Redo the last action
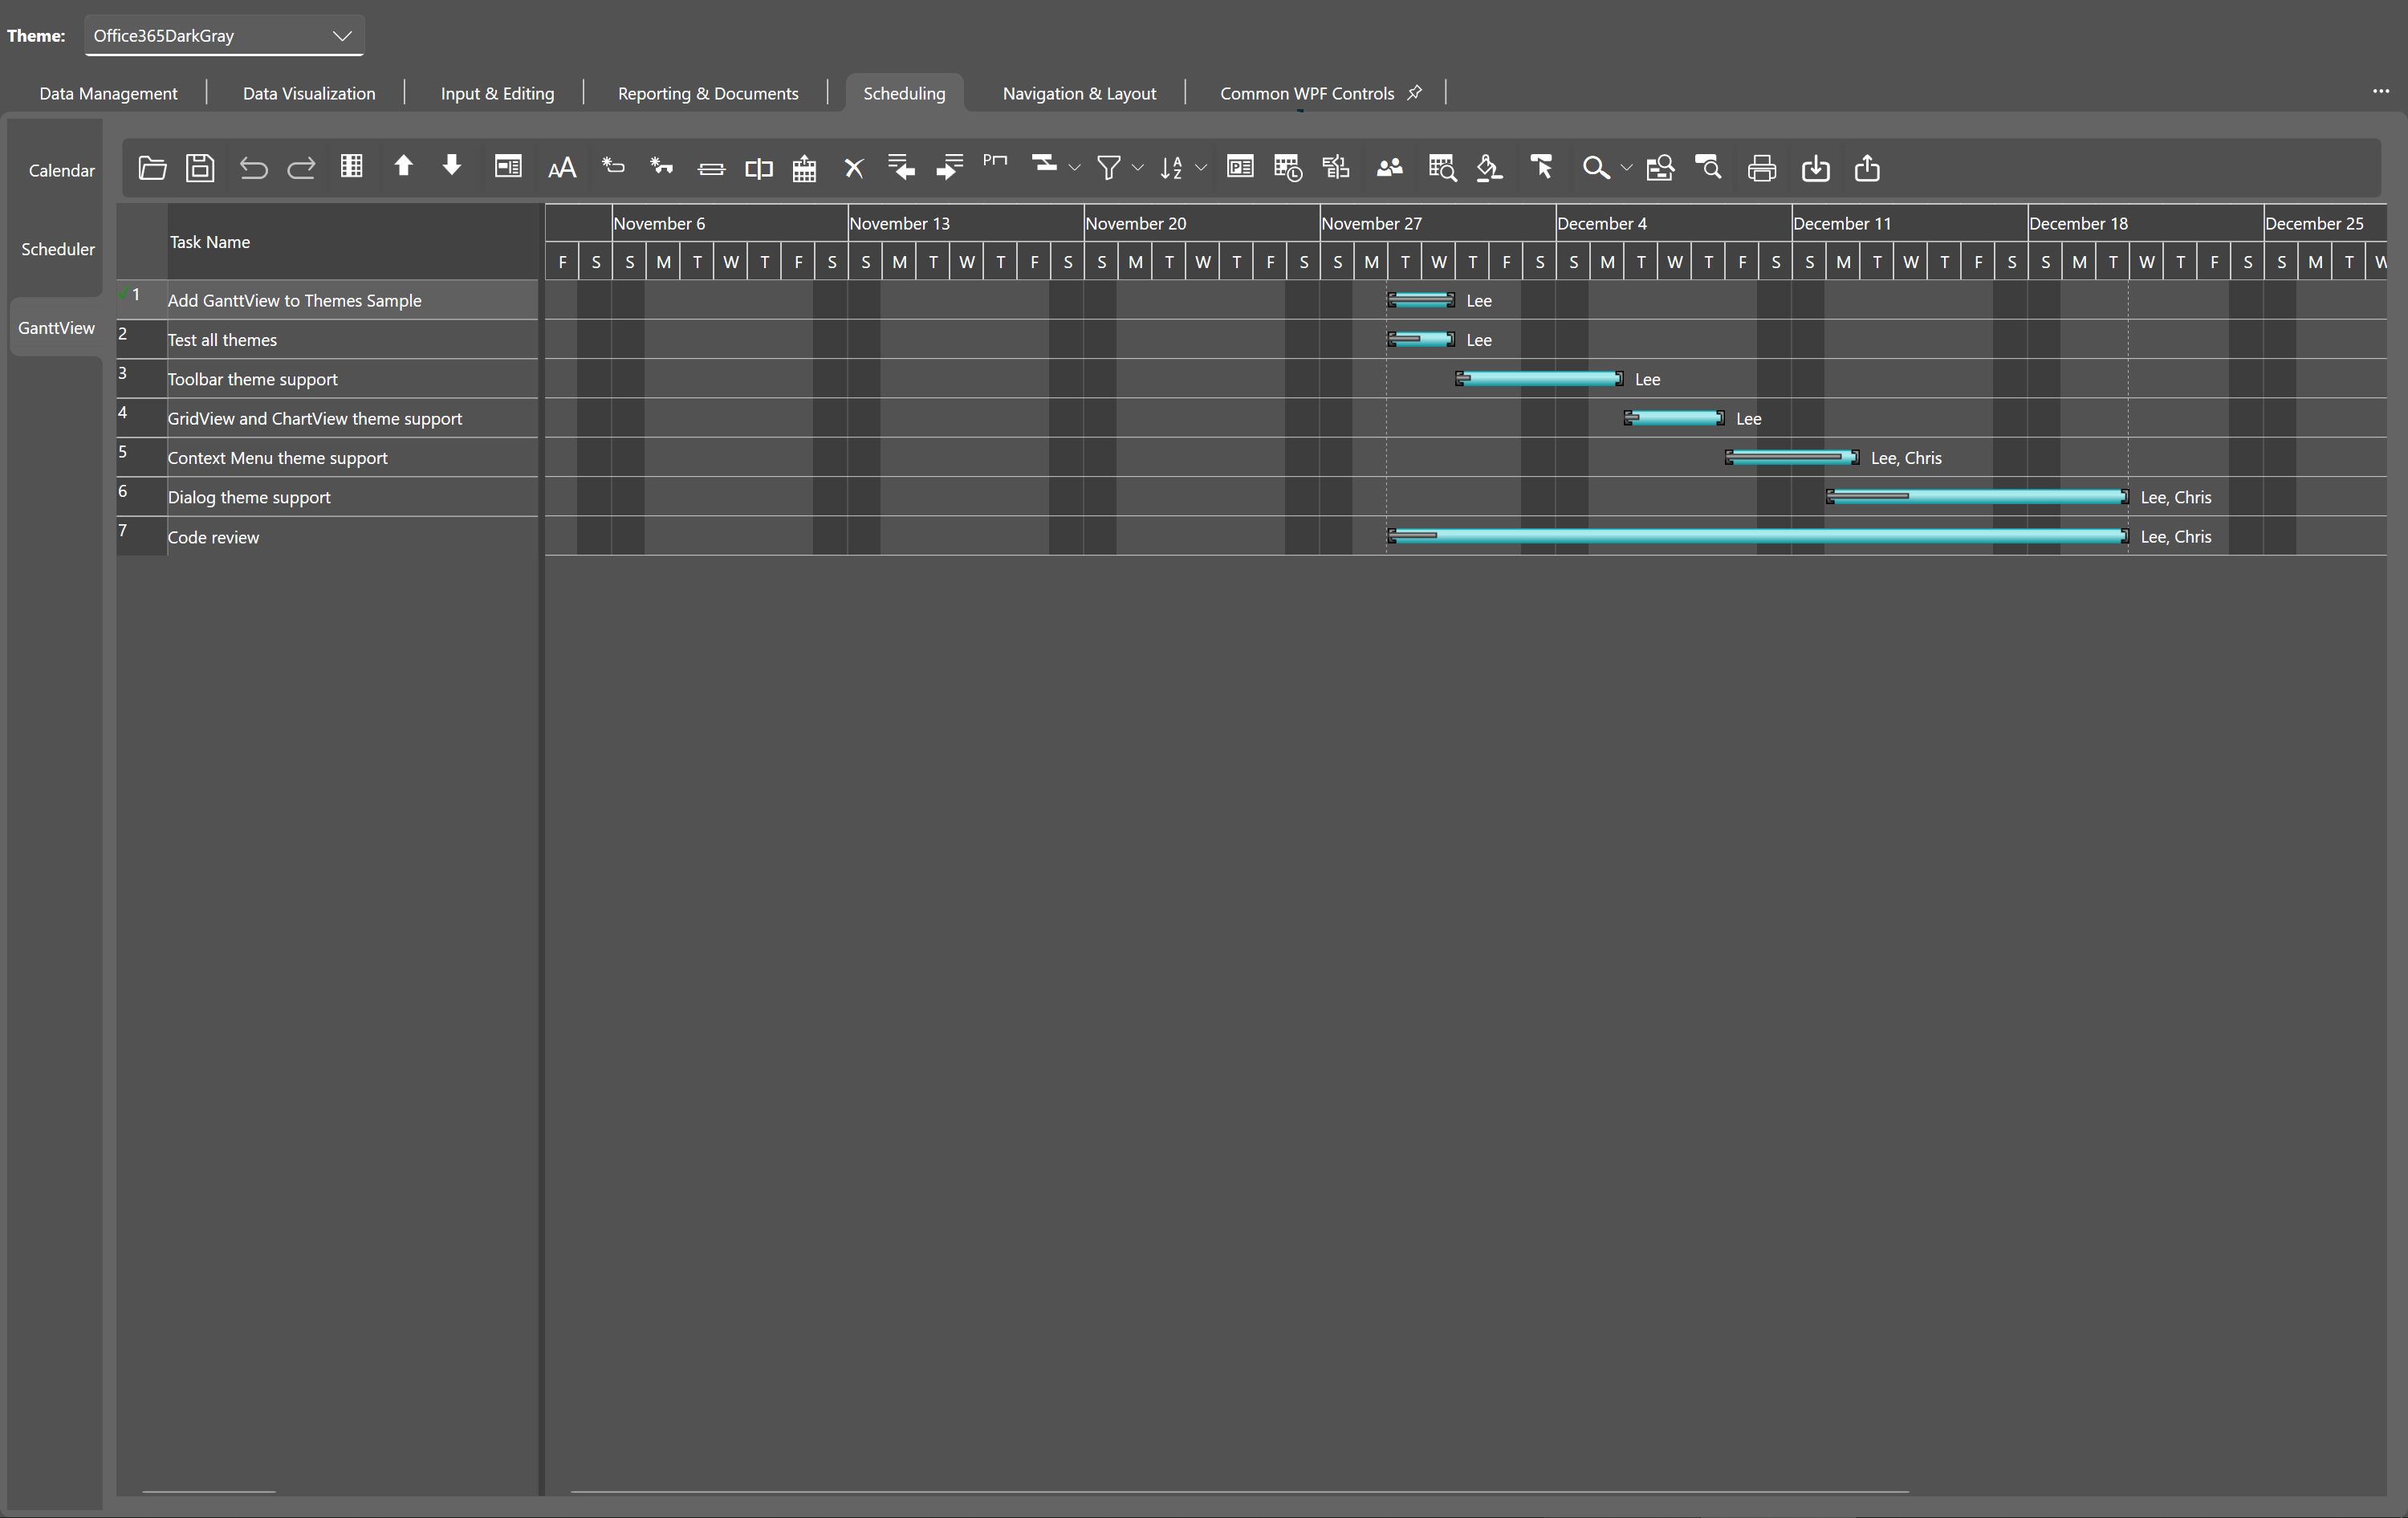Screen dimensions: 2408x1518 [301, 168]
